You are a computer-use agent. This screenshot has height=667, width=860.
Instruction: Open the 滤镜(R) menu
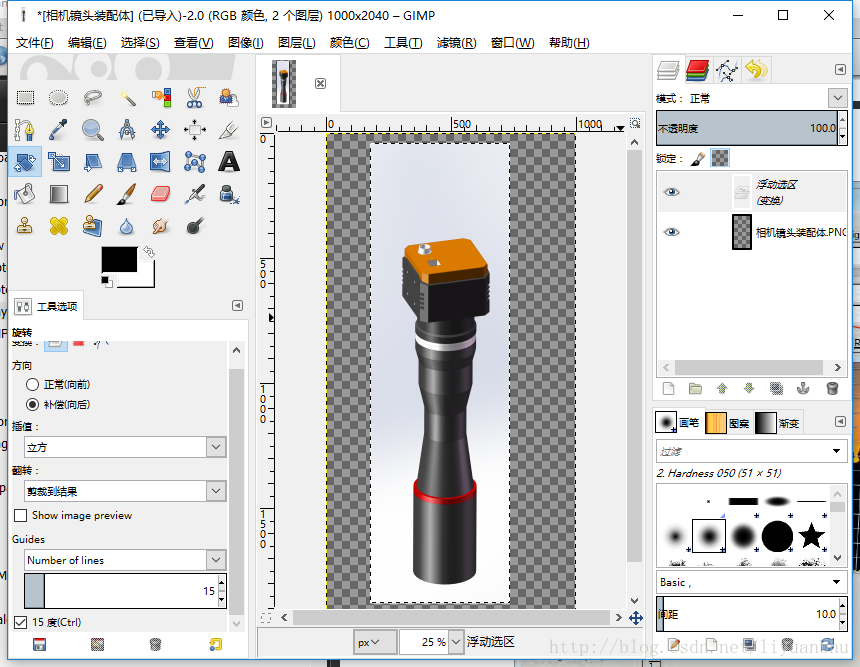tap(456, 43)
